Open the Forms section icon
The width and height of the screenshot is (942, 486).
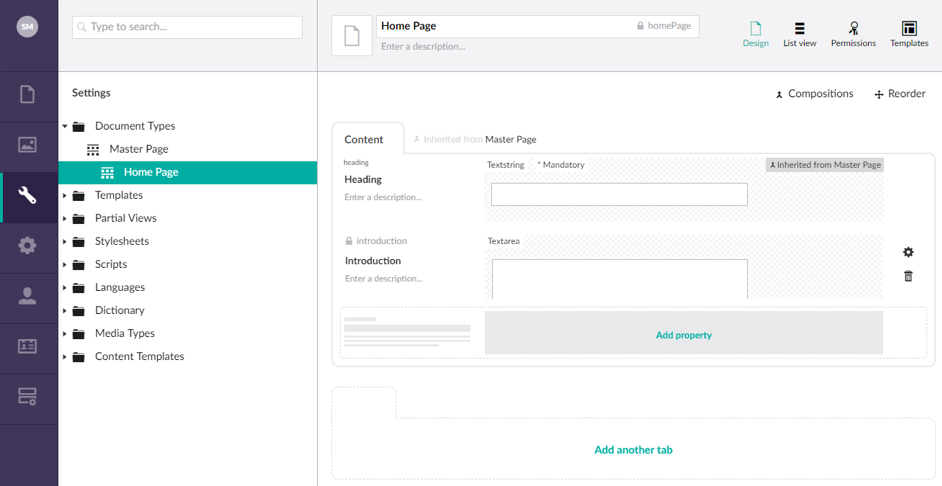click(27, 396)
